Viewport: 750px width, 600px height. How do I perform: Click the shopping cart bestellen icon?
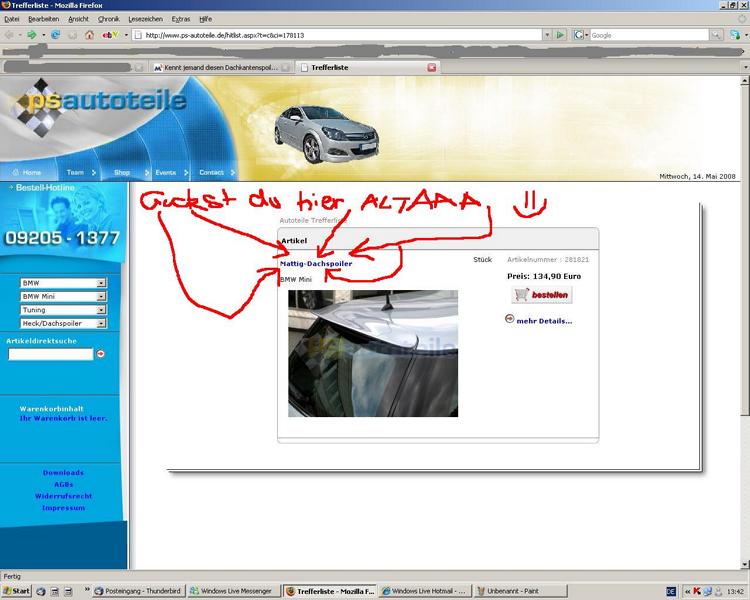540,295
